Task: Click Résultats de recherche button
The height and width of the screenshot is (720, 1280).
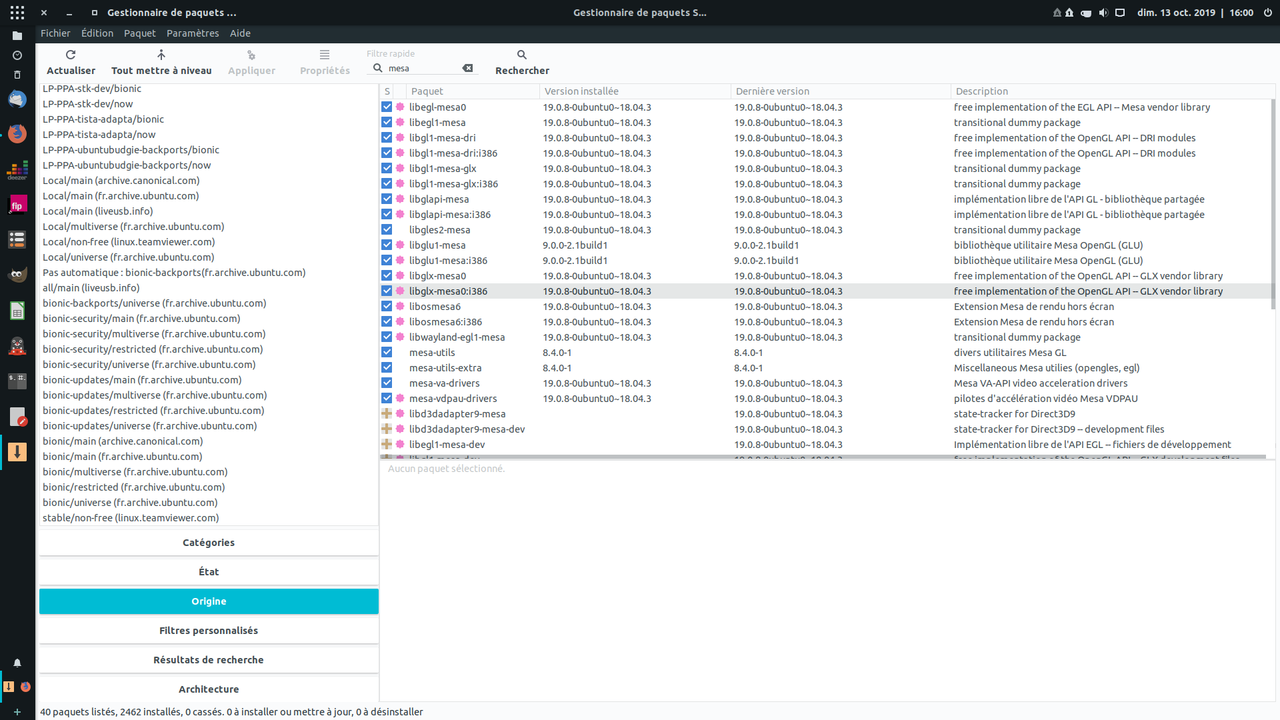Action: click(x=209, y=660)
